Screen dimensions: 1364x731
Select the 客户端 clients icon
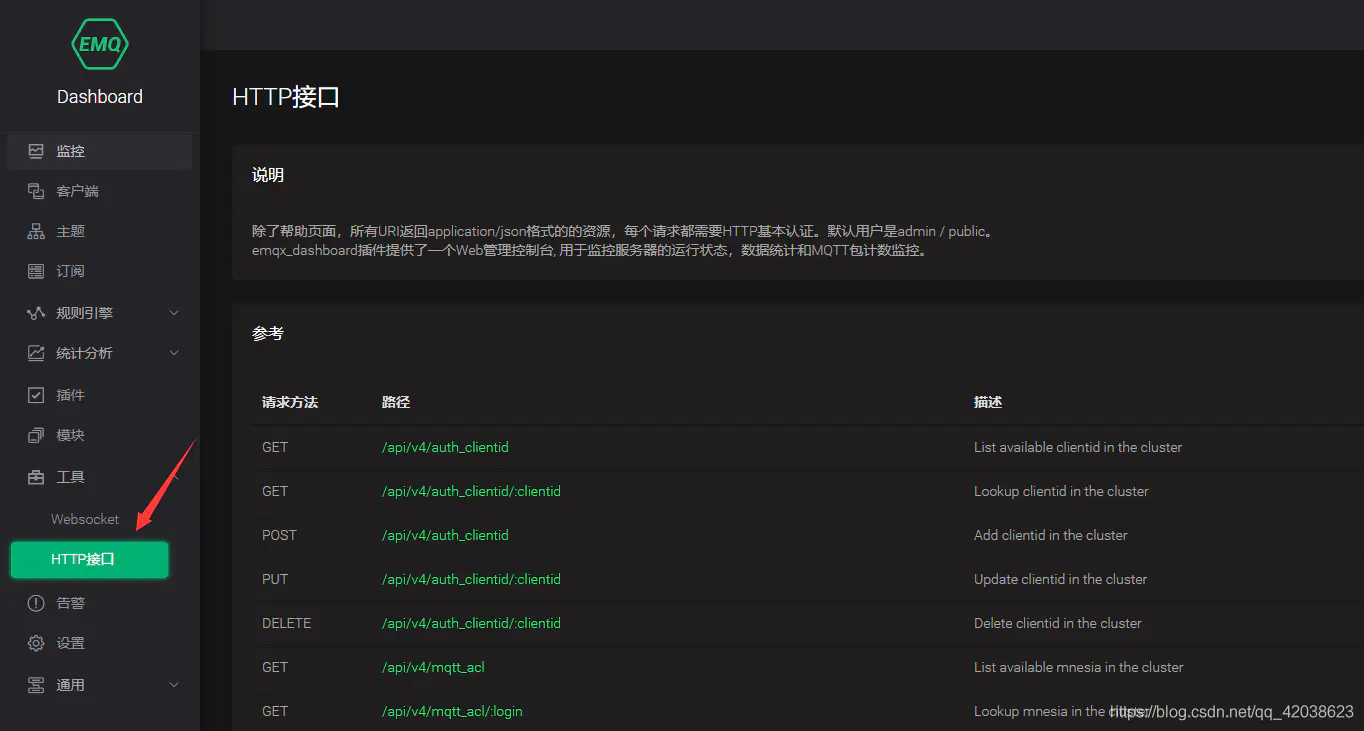[36, 191]
